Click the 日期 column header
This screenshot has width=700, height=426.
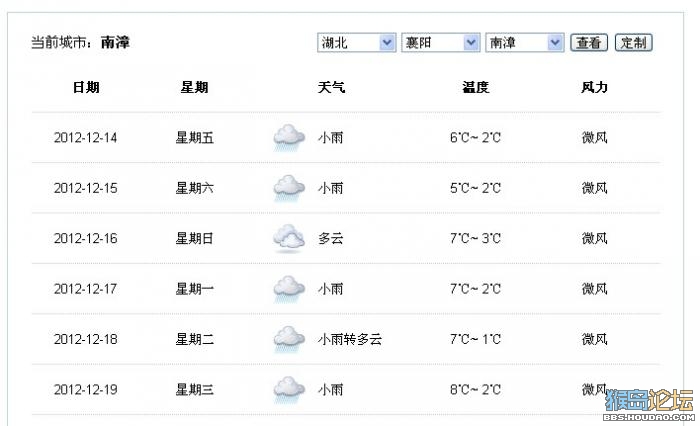pyautogui.click(x=86, y=87)
